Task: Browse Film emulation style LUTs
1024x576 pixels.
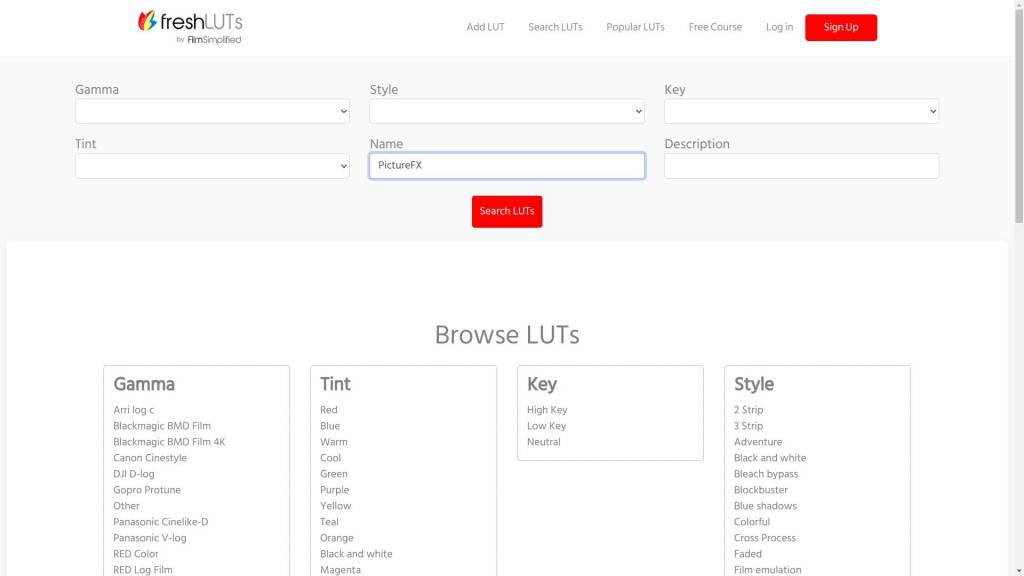Action: point(767,569)
